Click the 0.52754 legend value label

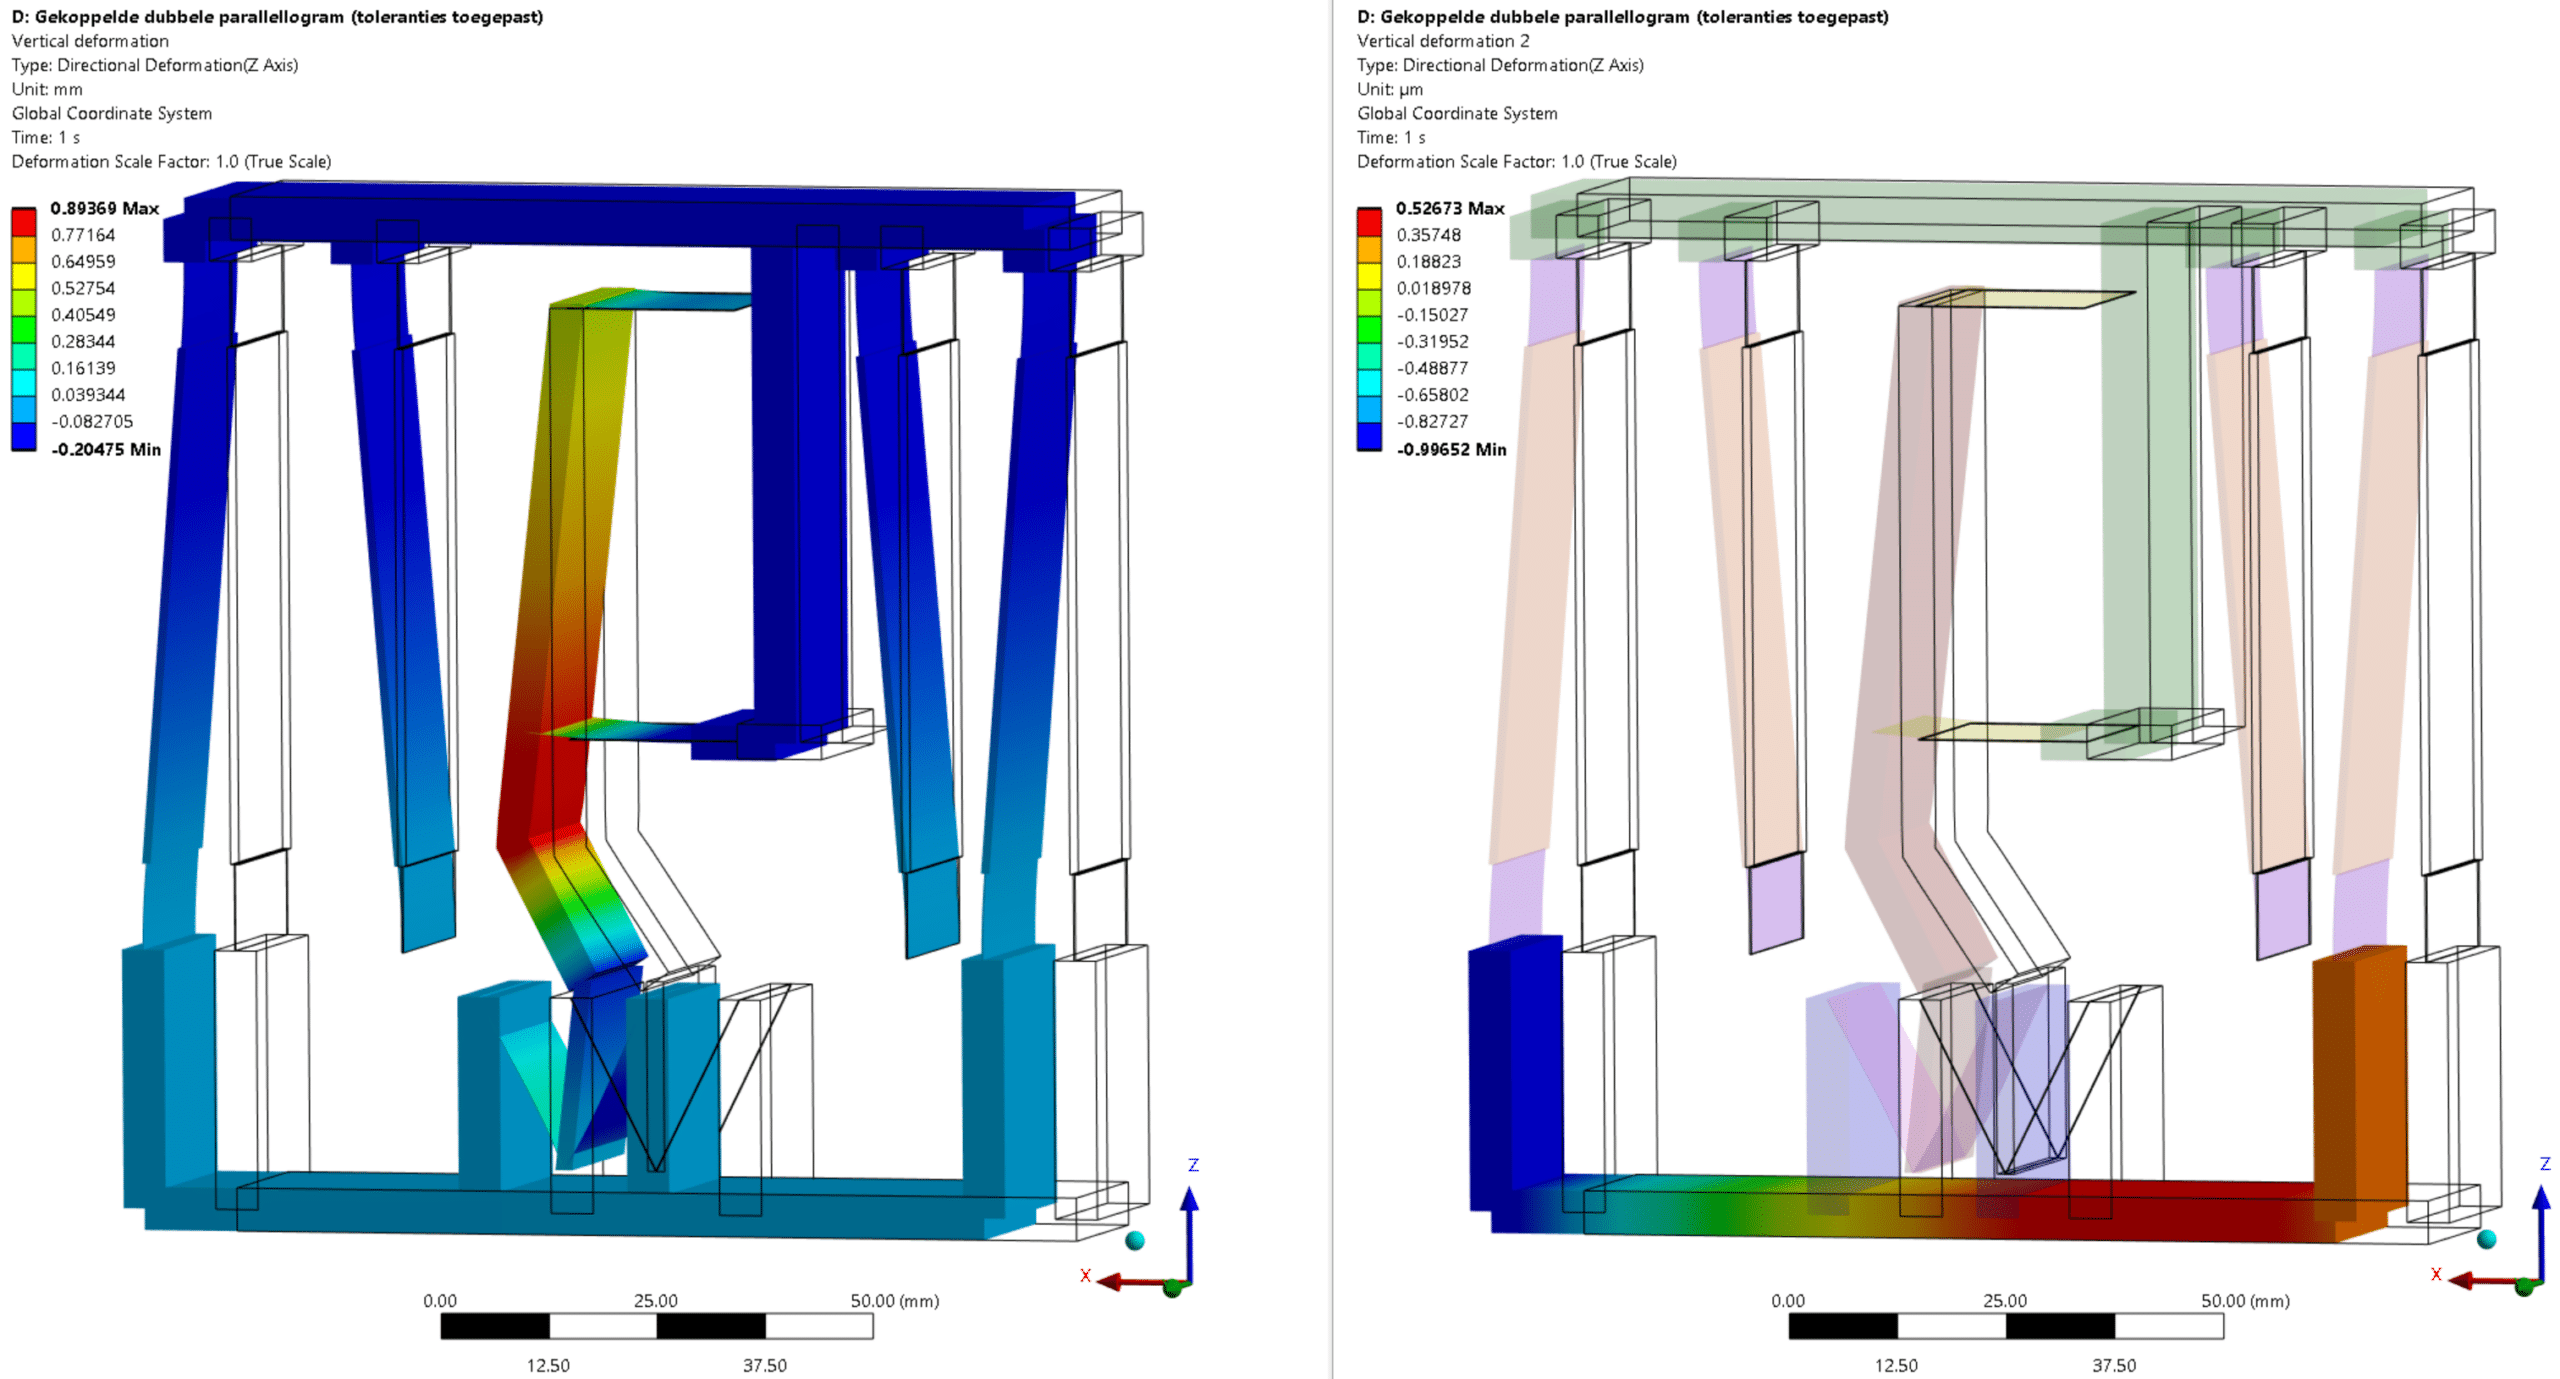[x=83, y=288]
